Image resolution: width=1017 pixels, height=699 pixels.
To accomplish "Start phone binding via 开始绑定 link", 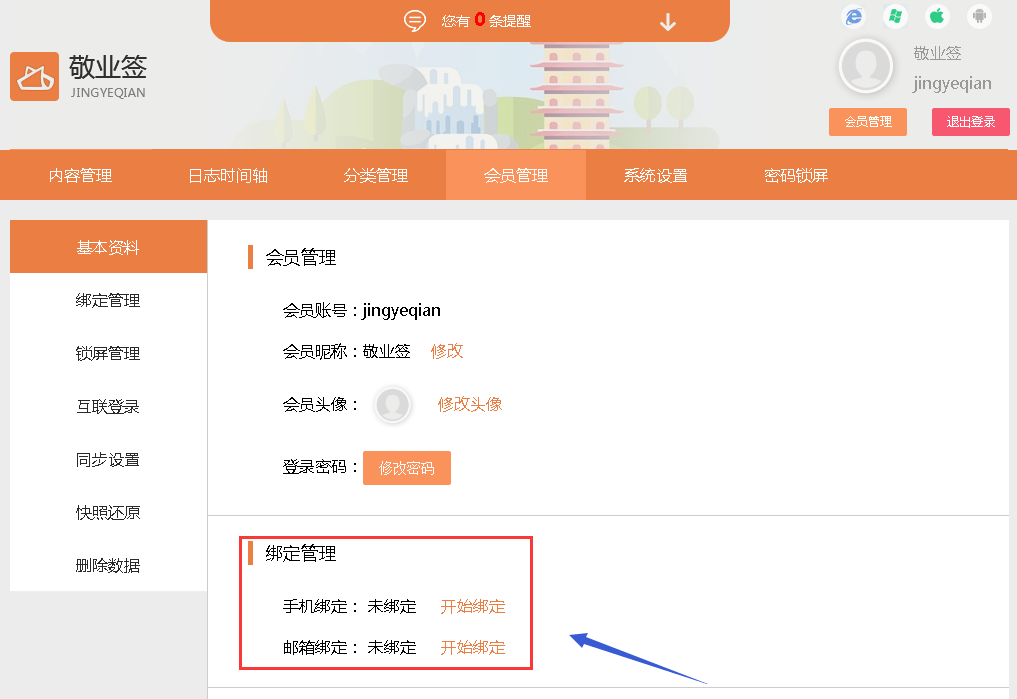I will (x=471, y=607).
